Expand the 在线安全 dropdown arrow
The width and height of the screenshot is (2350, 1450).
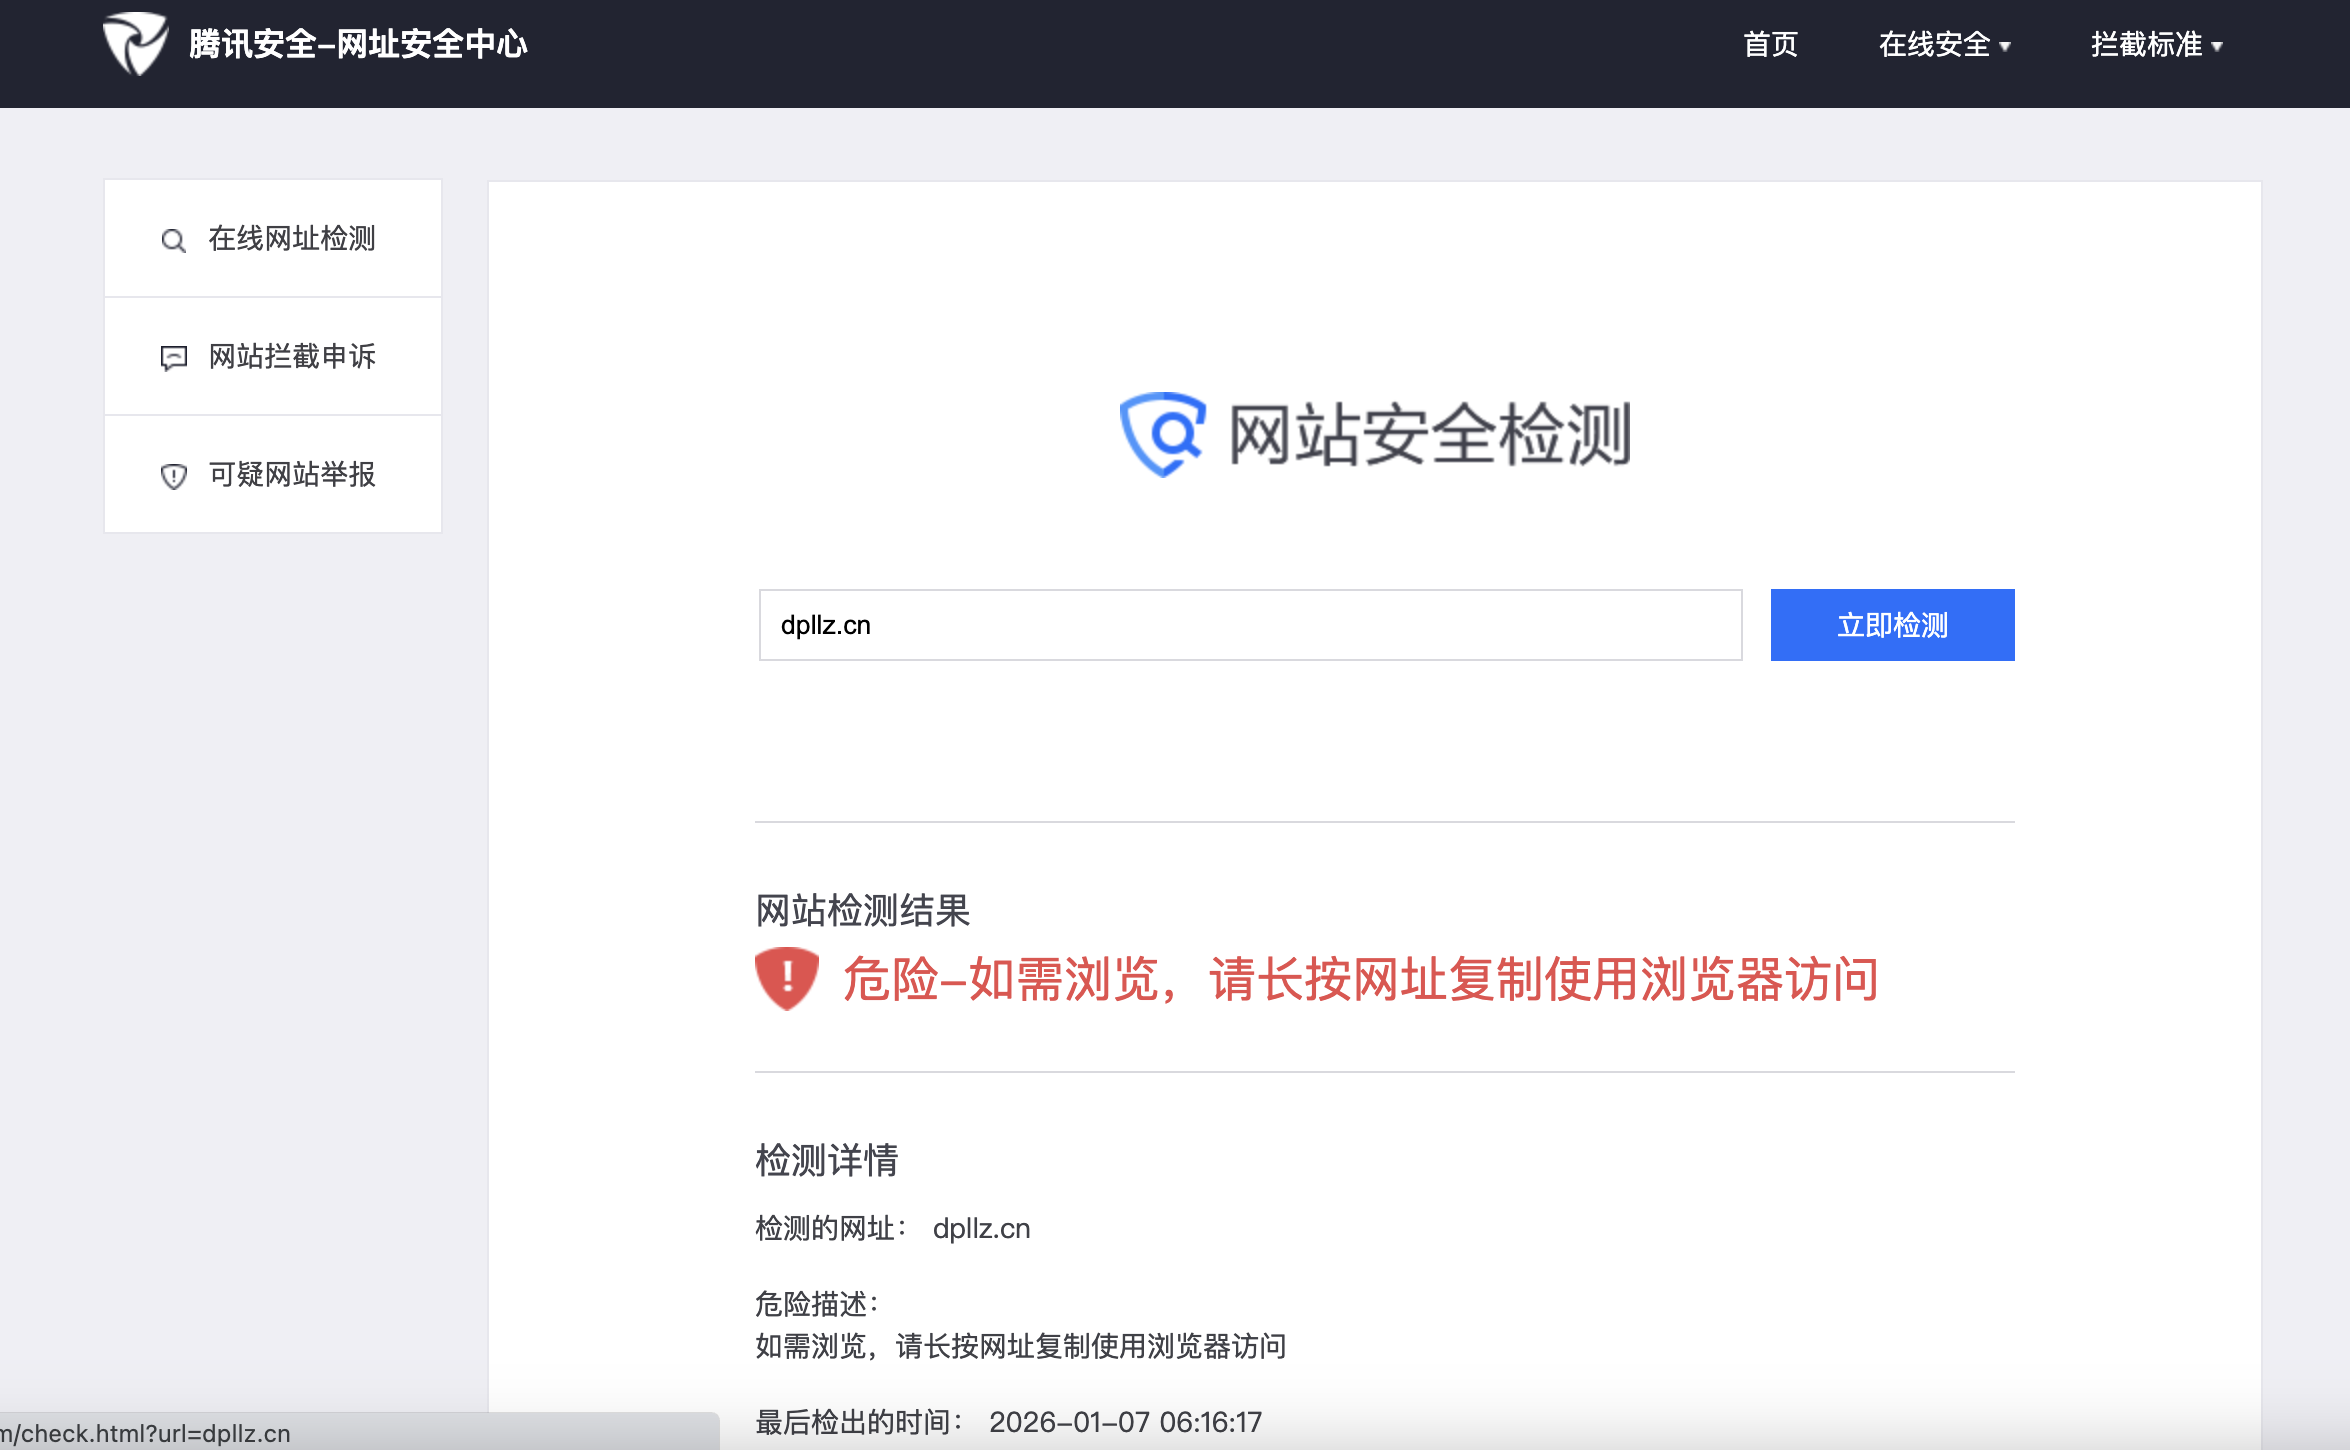pos(2005,46)
